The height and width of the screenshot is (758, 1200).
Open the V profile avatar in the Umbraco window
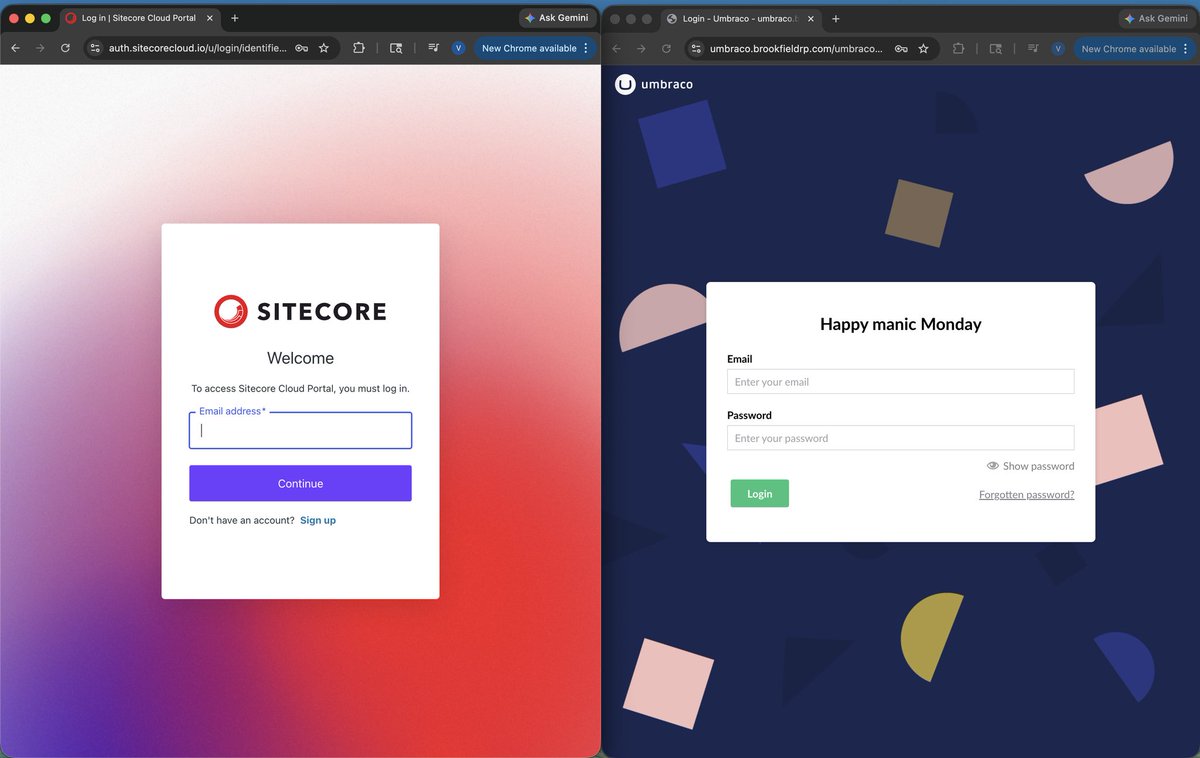tap(1057, 48)
